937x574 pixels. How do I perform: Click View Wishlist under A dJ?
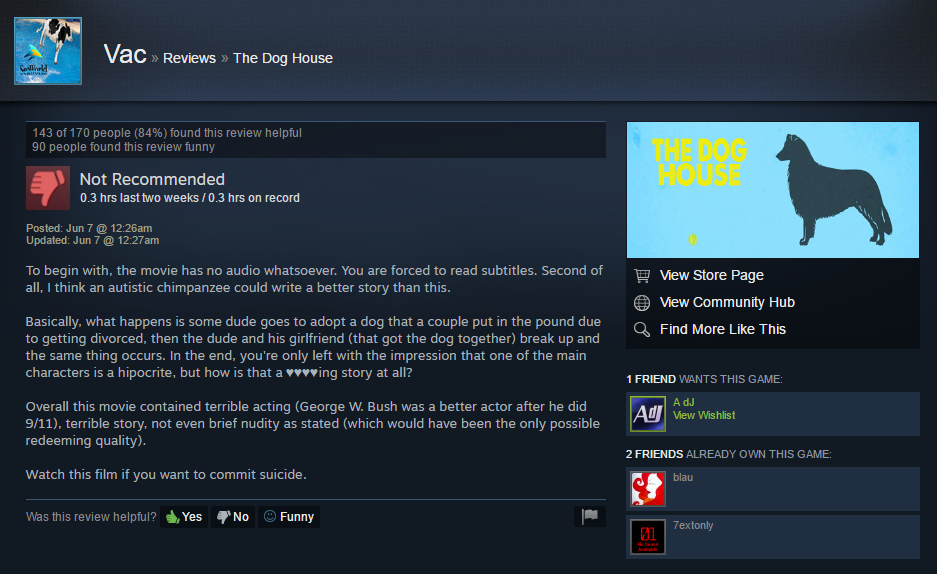coord(704,415)
